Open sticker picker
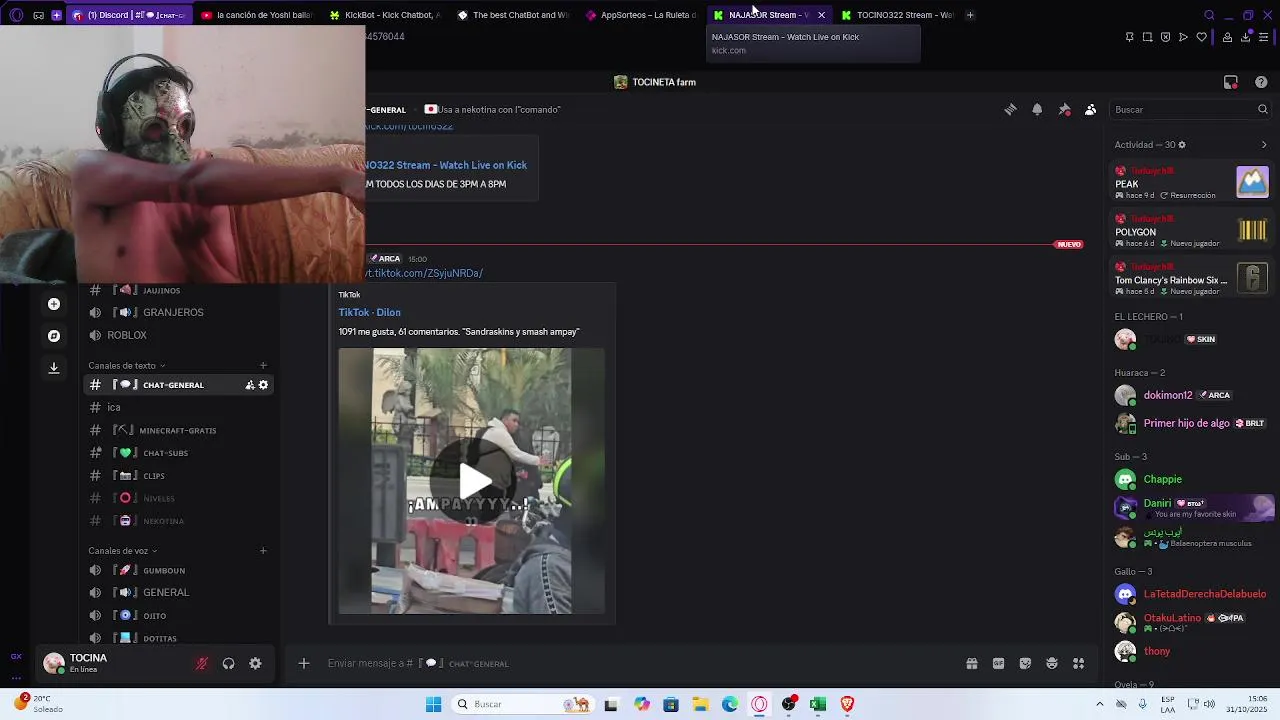 (x=1025, y=663)
